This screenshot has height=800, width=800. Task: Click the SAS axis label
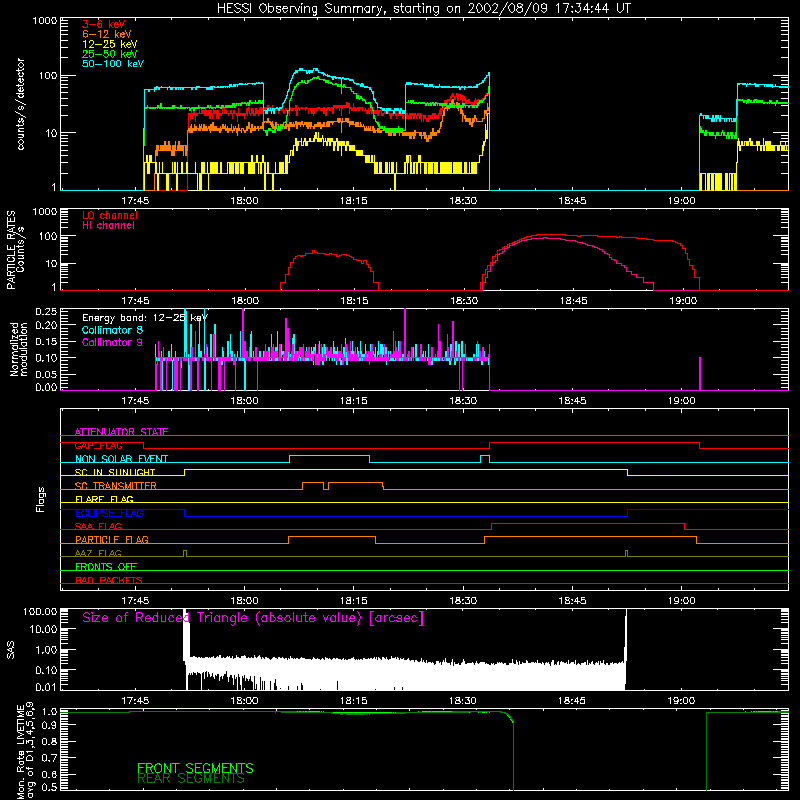point(11,650)
